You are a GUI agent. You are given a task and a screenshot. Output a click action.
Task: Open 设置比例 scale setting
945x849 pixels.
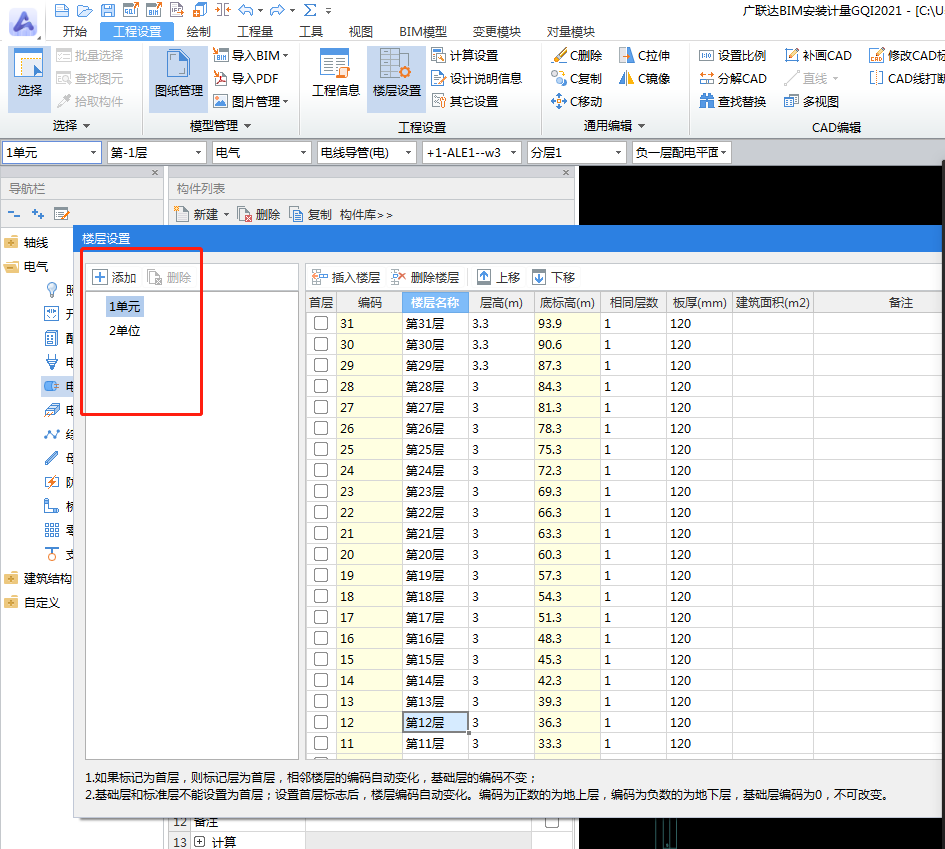[x=732, y=55]
